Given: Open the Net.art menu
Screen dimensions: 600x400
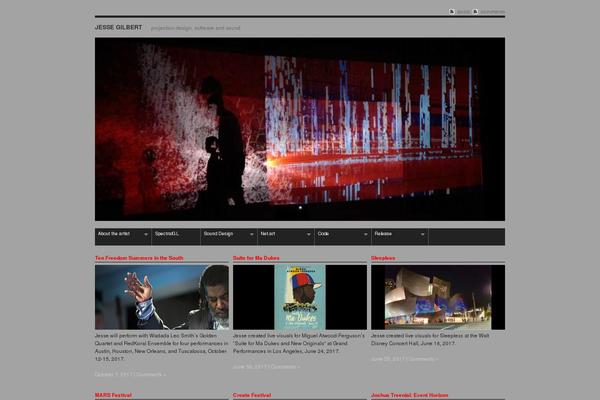Looking at the screenshot, I should [x=286, y=237].
